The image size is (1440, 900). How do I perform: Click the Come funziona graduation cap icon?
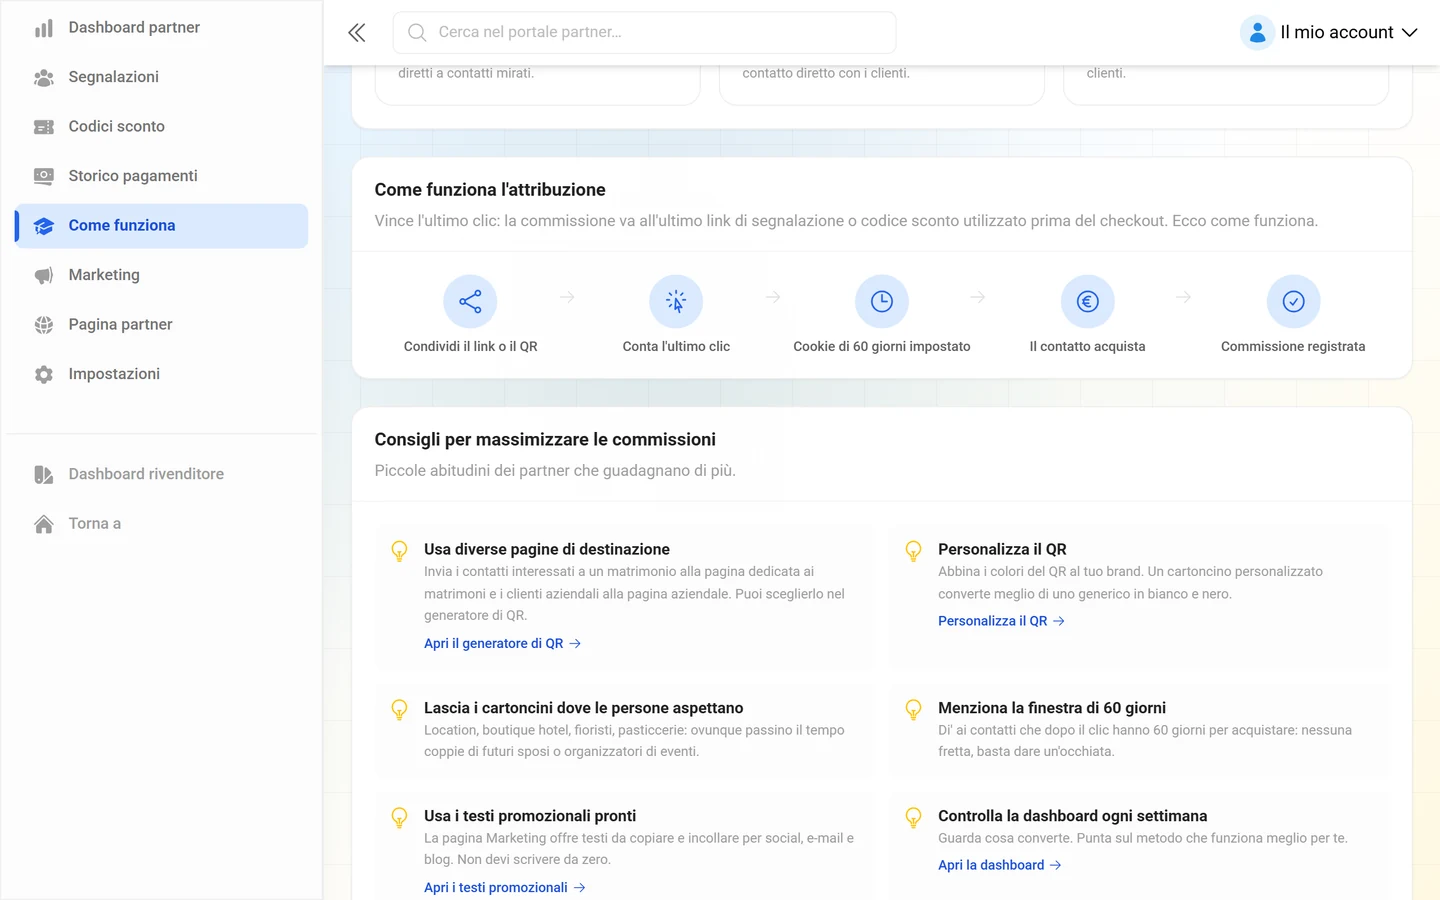pos(44,226)
